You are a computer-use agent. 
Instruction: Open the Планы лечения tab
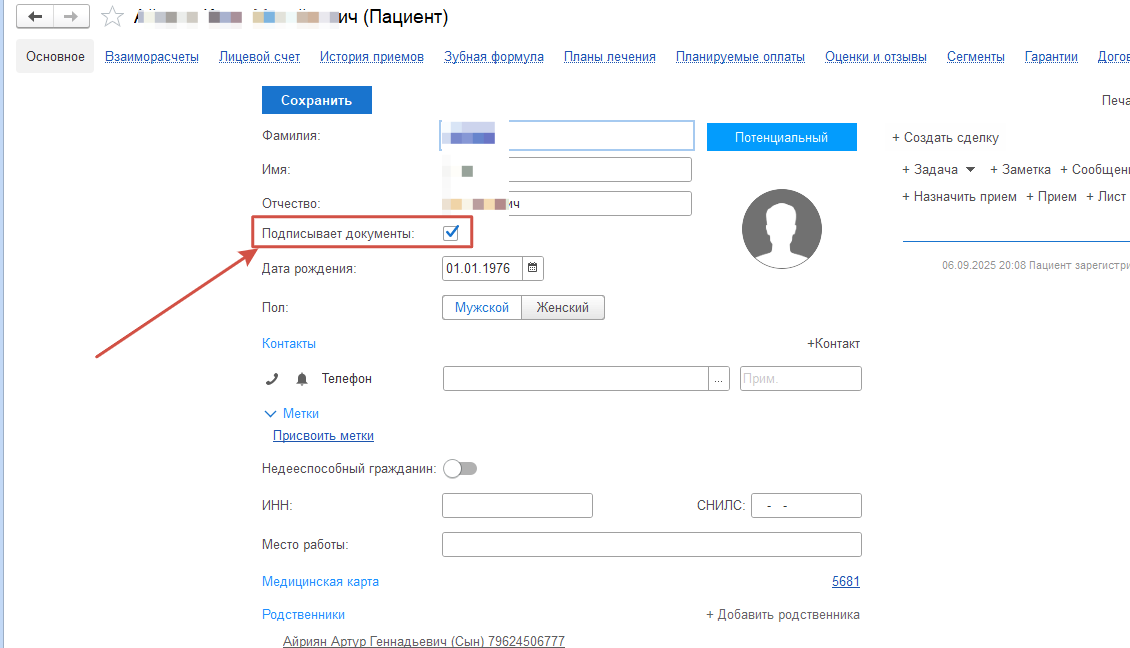click(x=610, y=56)
